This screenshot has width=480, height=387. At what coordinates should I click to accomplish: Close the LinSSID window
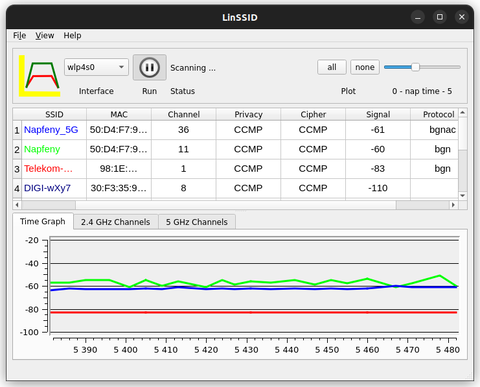tap(462, 17)
